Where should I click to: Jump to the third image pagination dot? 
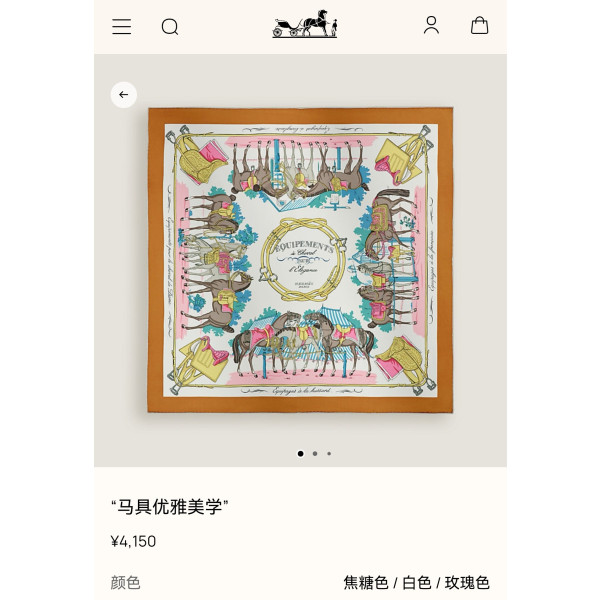329,453
